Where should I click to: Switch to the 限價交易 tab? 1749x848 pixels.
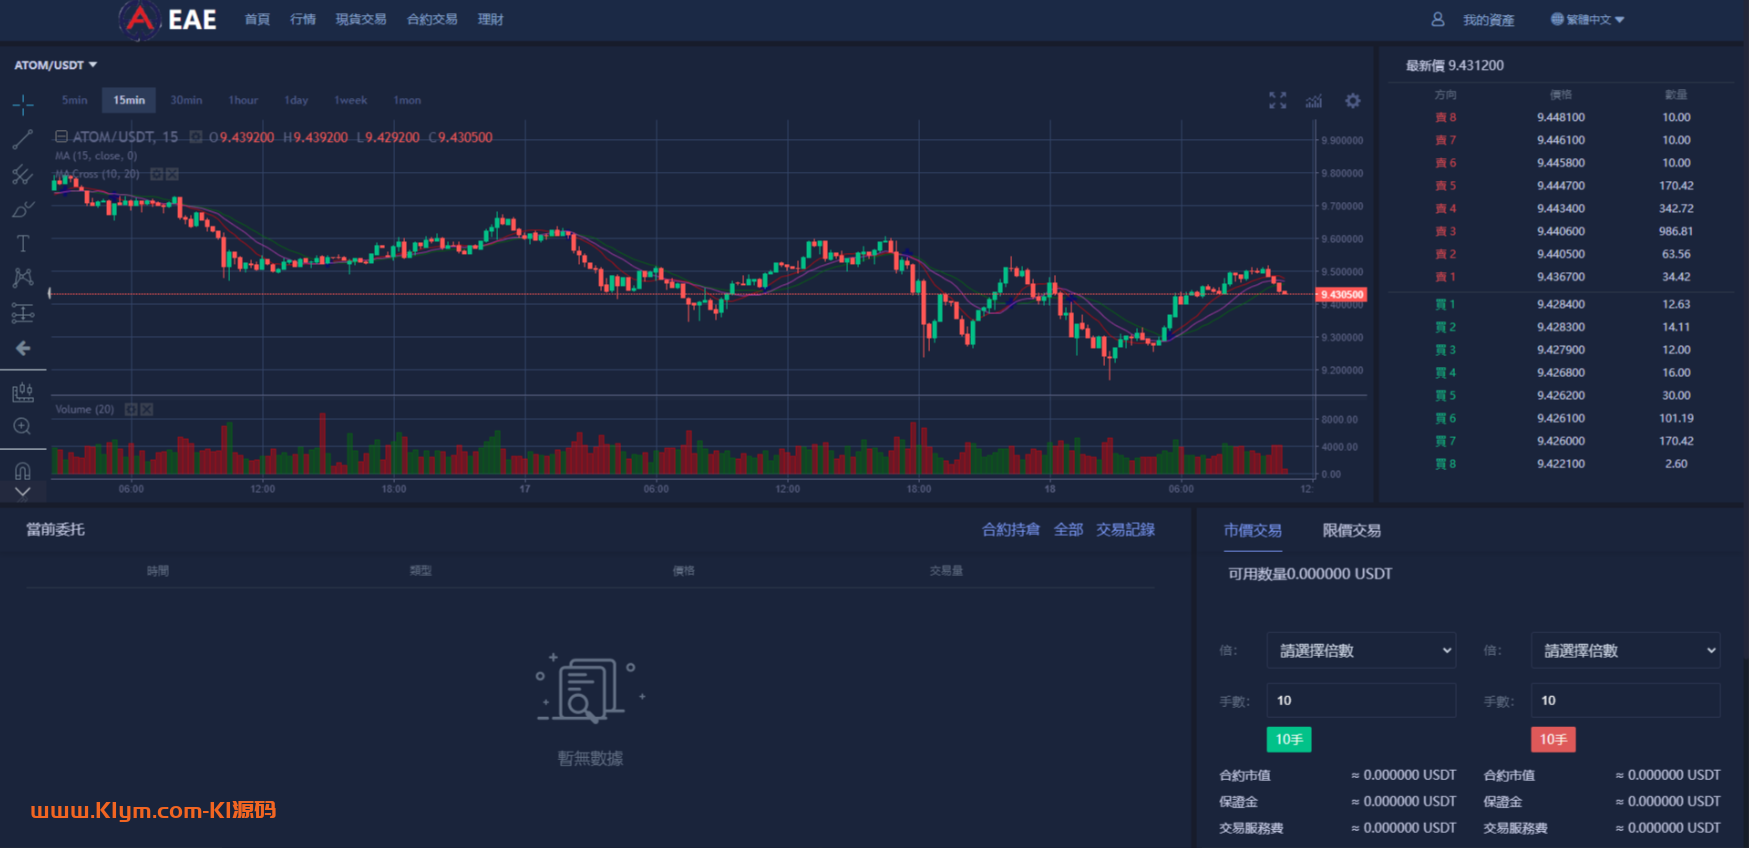point(1351,531)
